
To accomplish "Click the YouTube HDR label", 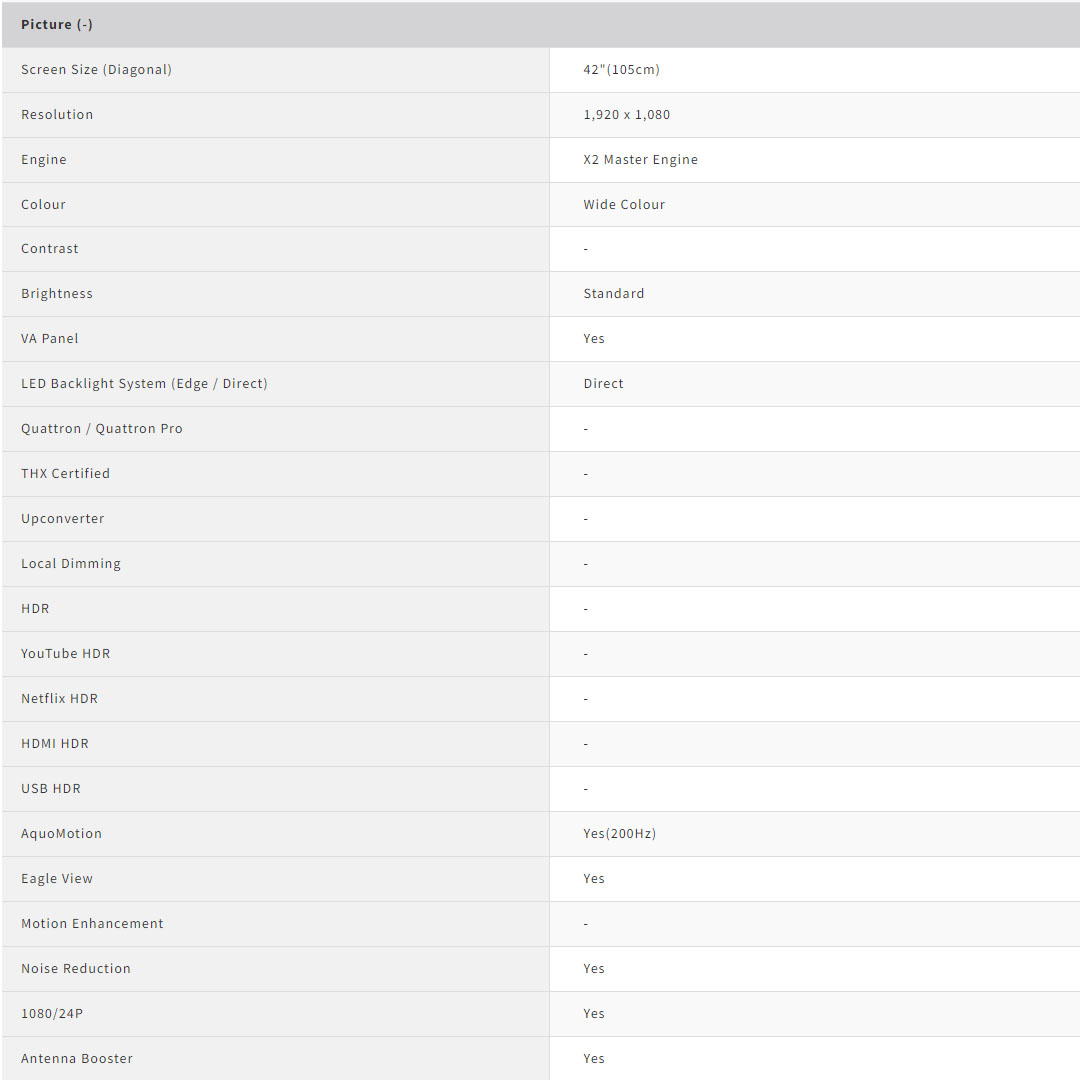I will tap(66, 654).
